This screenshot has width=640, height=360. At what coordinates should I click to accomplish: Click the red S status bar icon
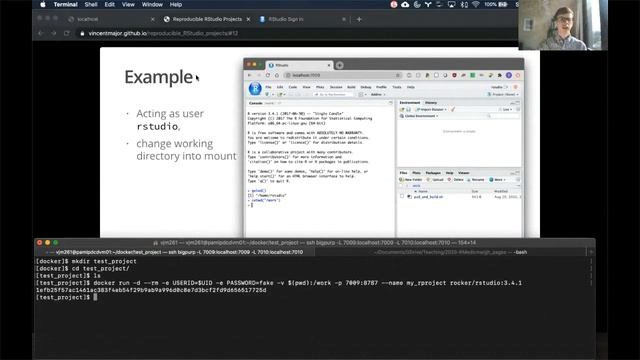click(x=393, y=4)
